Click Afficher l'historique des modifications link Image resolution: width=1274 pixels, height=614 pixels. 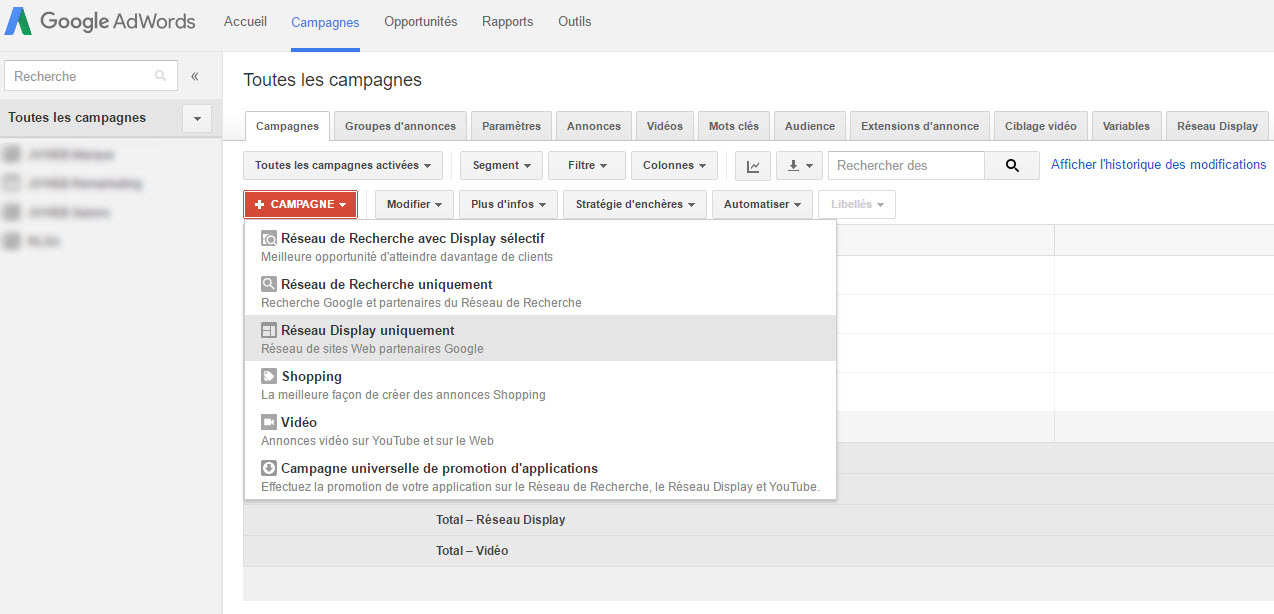(1159, 165)
